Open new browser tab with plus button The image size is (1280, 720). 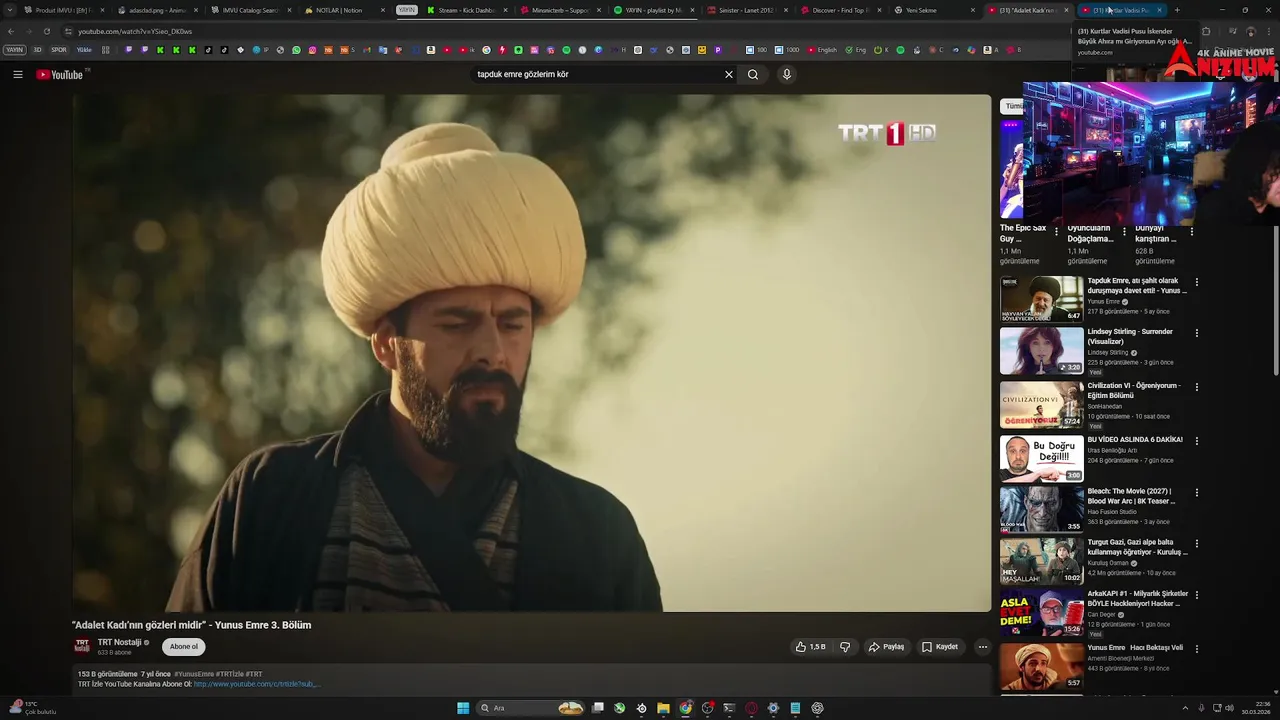[x=1177, y=10]
